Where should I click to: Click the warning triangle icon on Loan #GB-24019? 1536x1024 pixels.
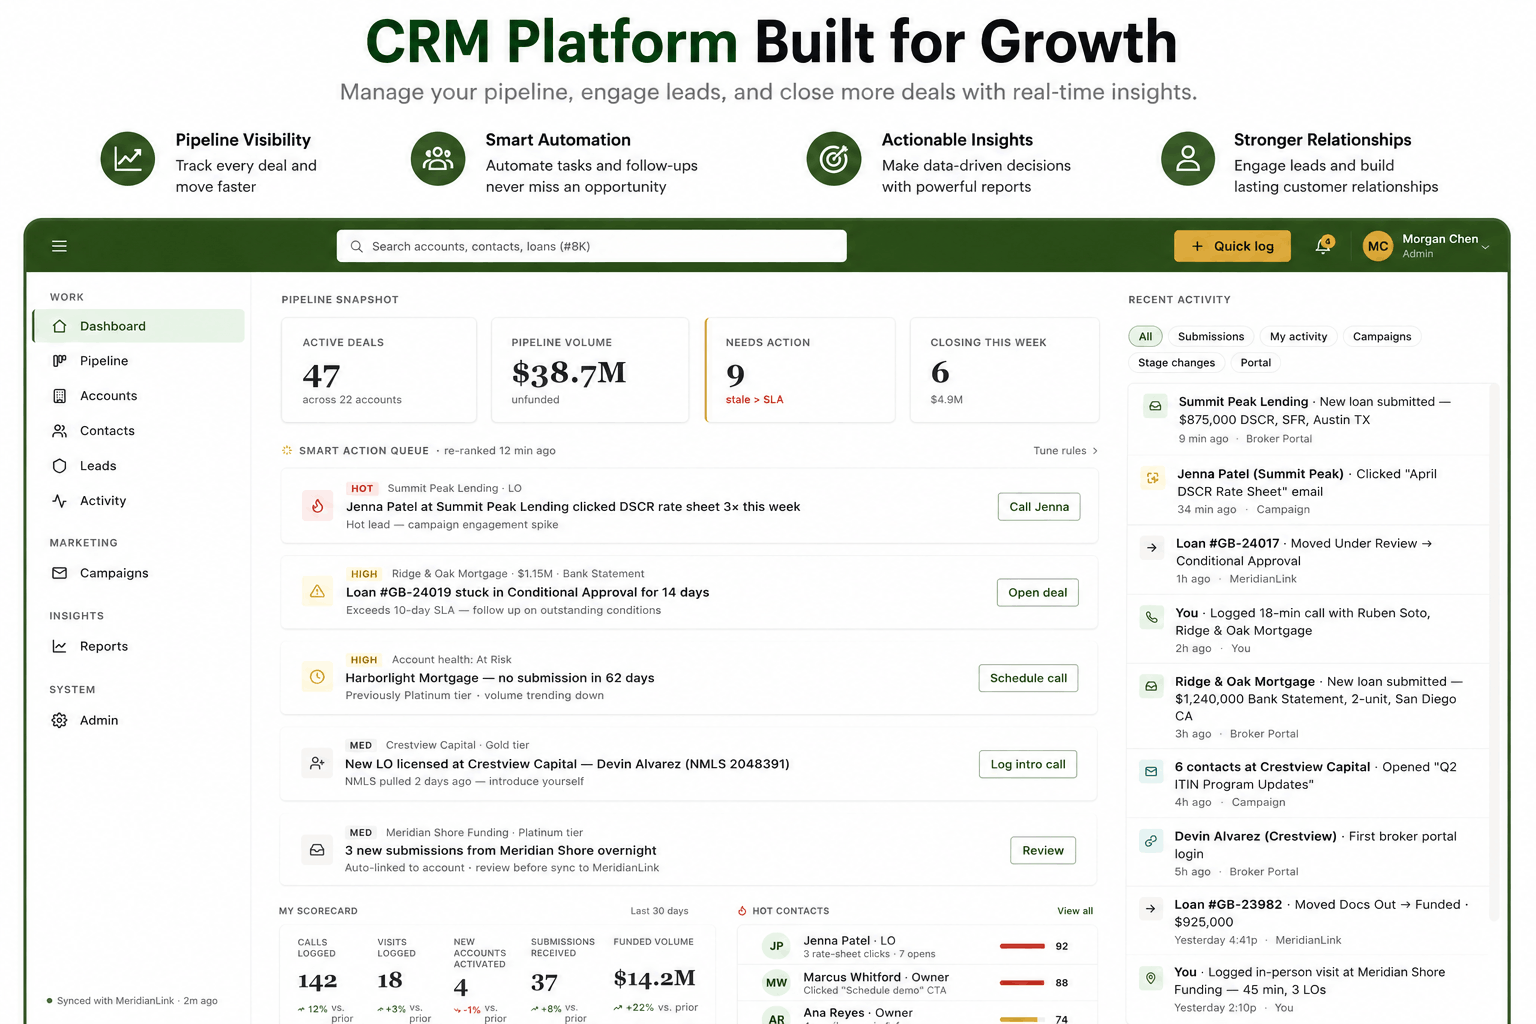(x=317, y=592)
